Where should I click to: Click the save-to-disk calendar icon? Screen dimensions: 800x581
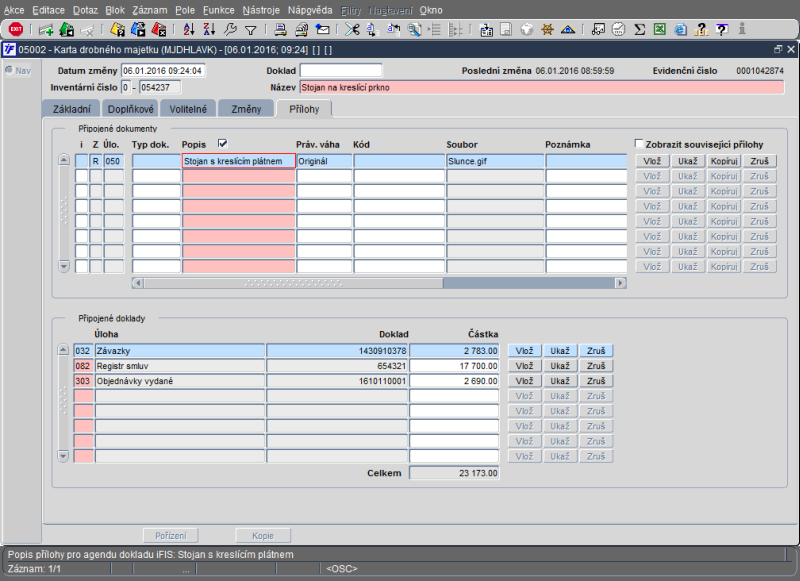click(x=486, y=30)
